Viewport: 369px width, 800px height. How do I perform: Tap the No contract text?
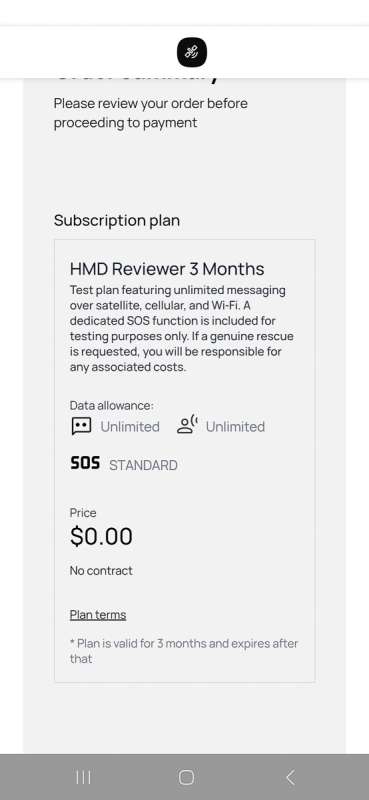point(101,570)
